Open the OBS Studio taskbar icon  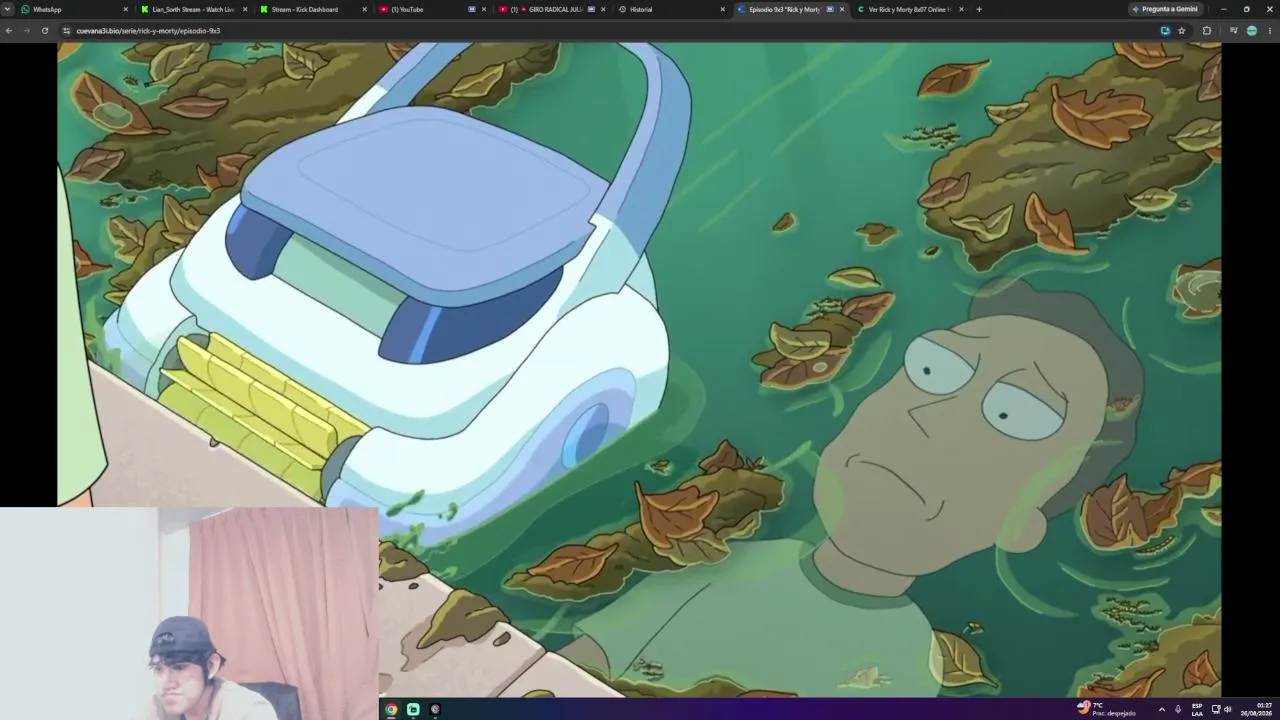(x=435, y=709)
